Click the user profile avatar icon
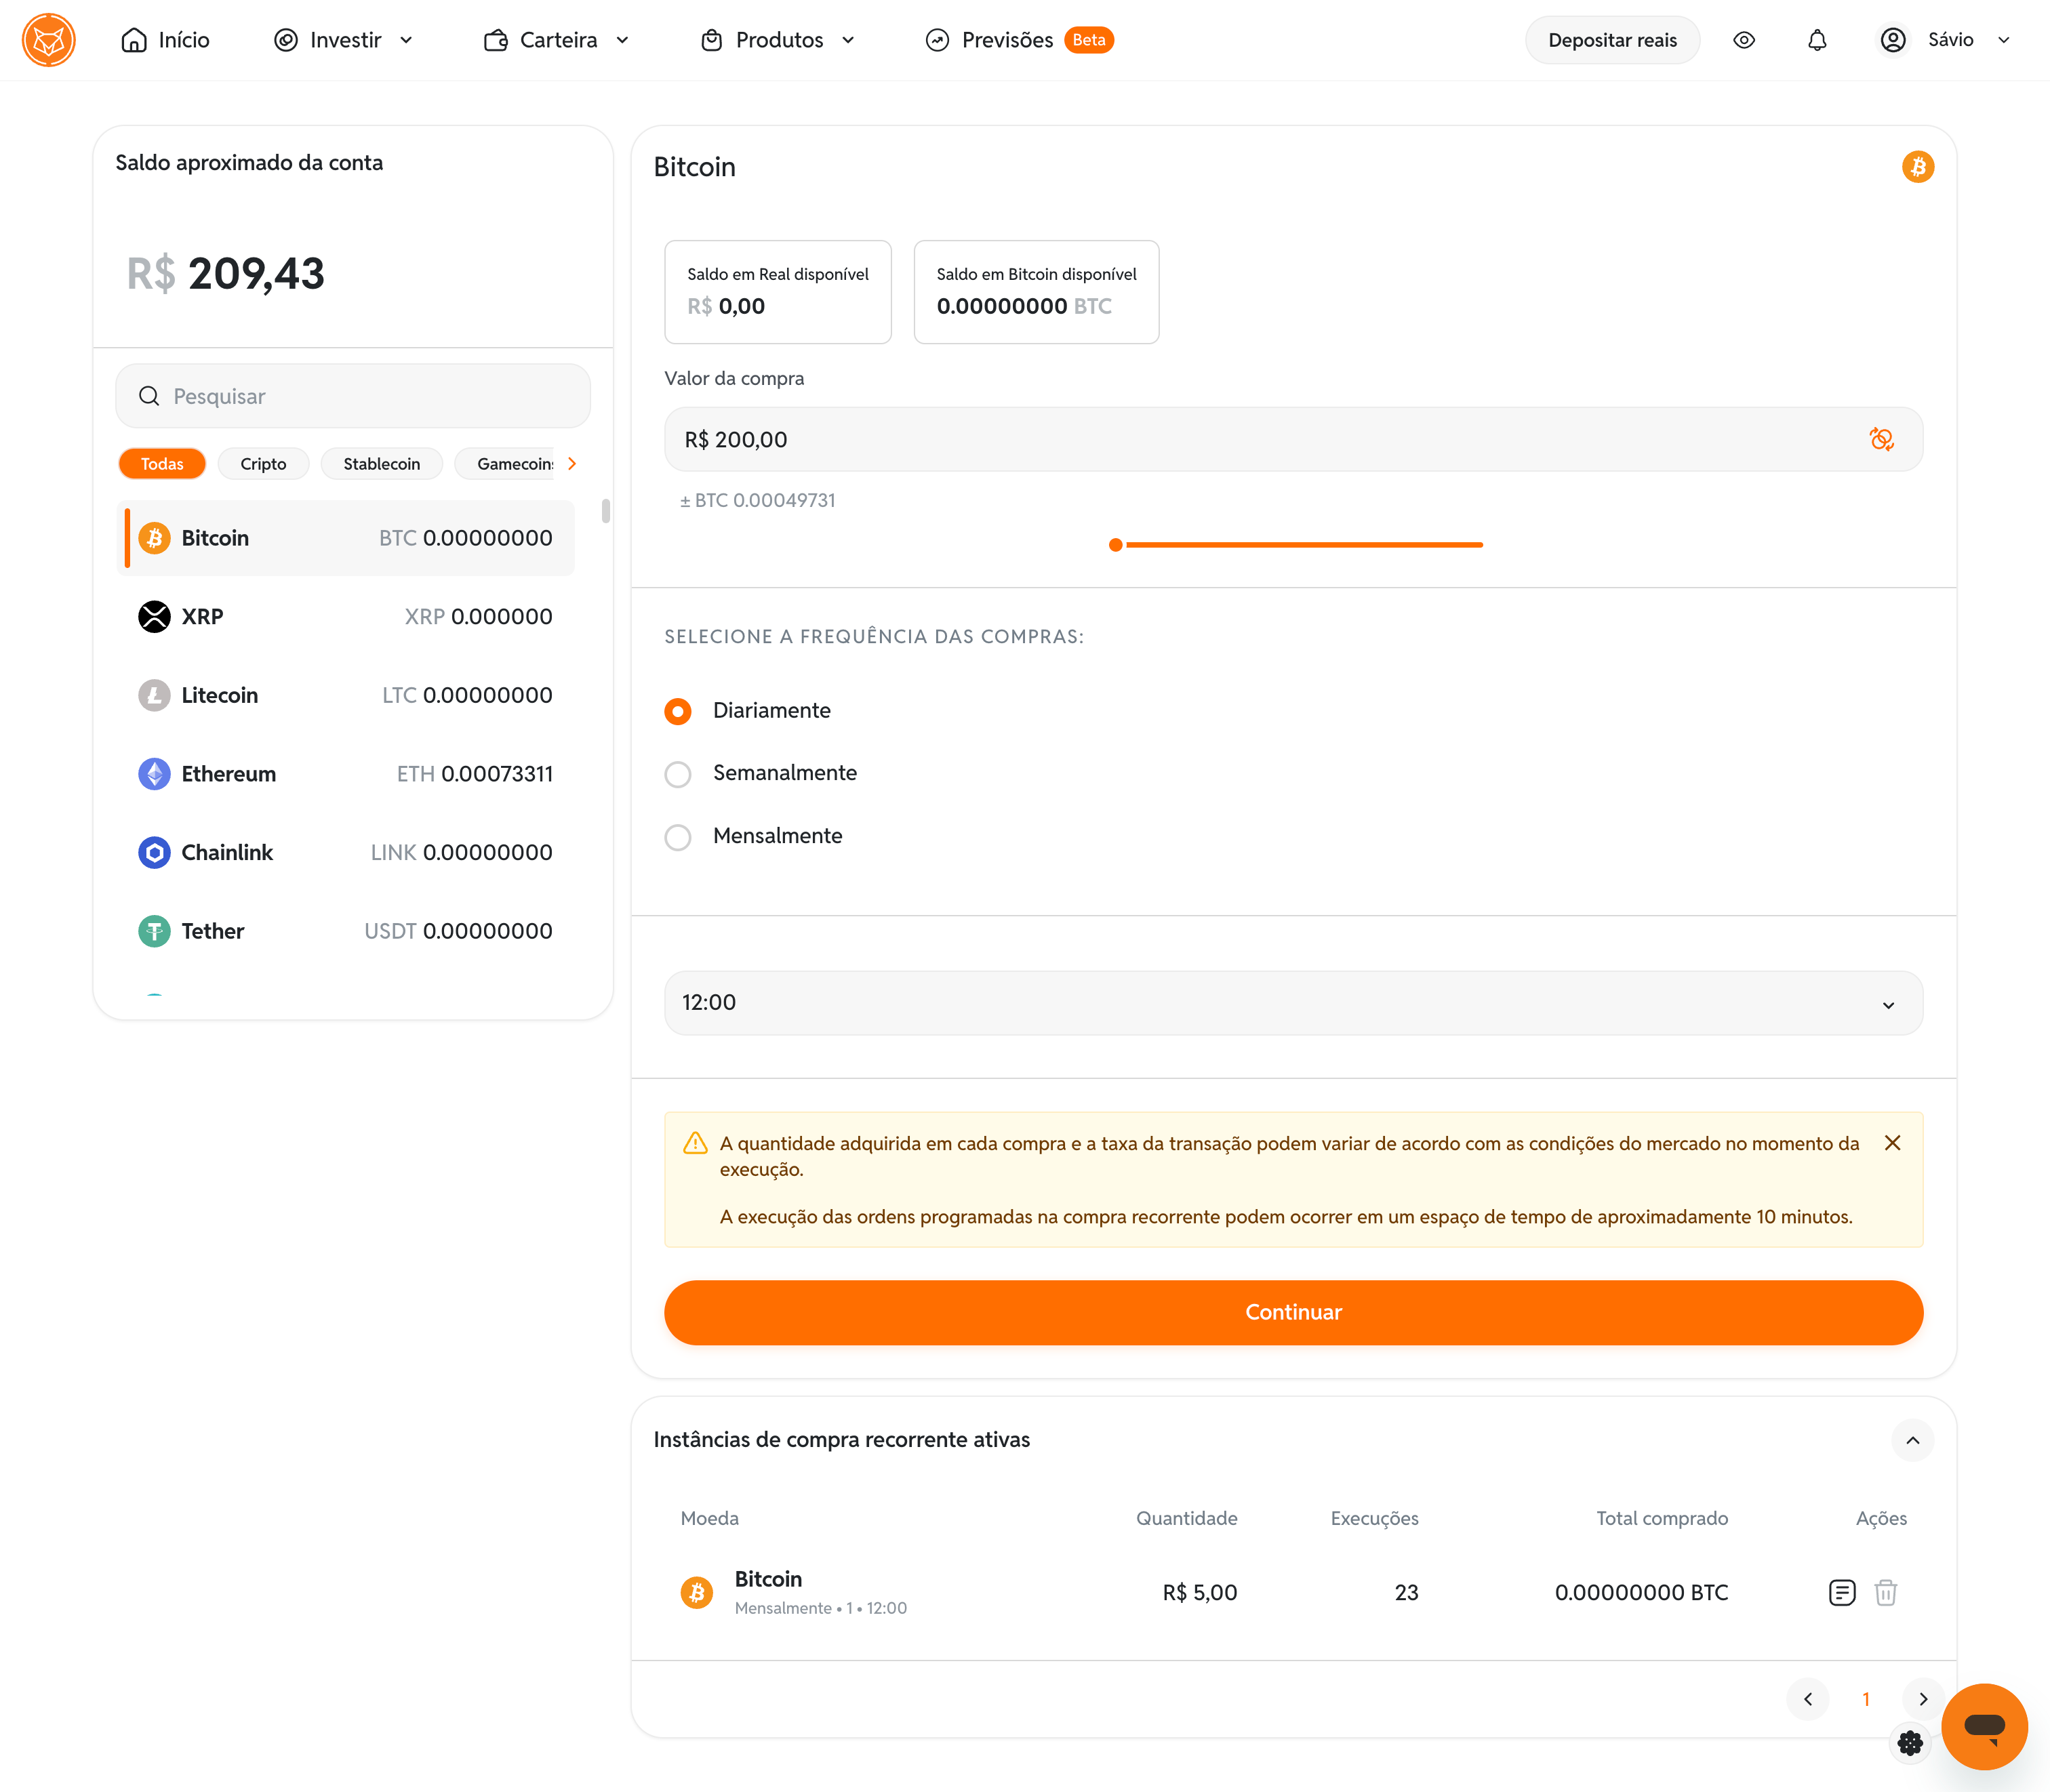The image size is (2050, 1792). 1892,40
